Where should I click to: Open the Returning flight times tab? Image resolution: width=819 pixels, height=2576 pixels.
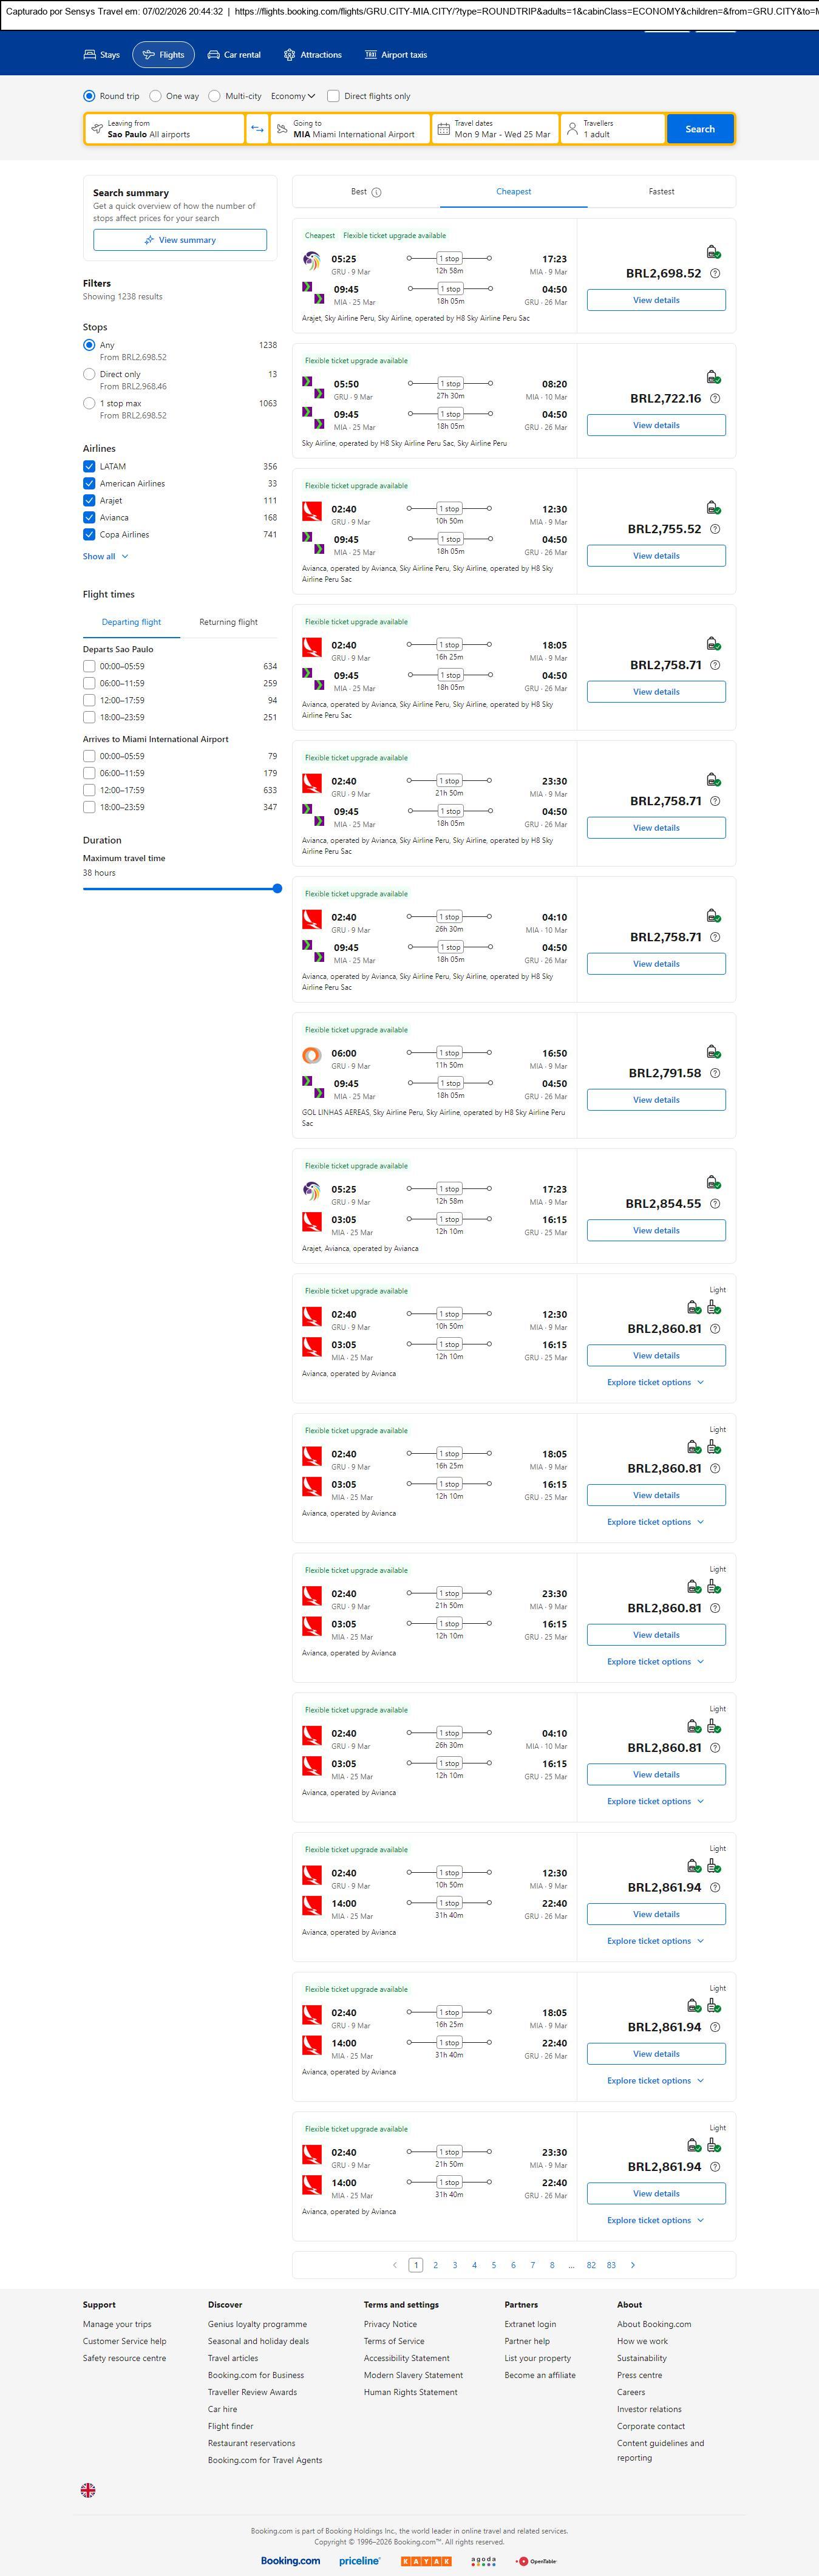tap(228, 622)
